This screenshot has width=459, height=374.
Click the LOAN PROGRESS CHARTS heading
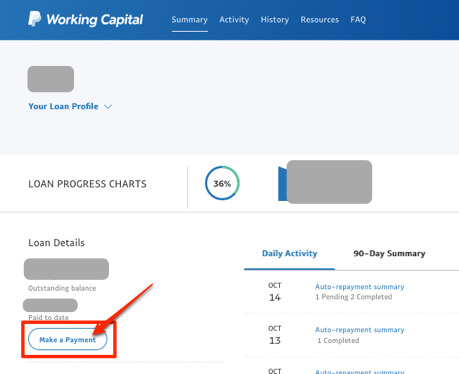[x=87, y=184]
